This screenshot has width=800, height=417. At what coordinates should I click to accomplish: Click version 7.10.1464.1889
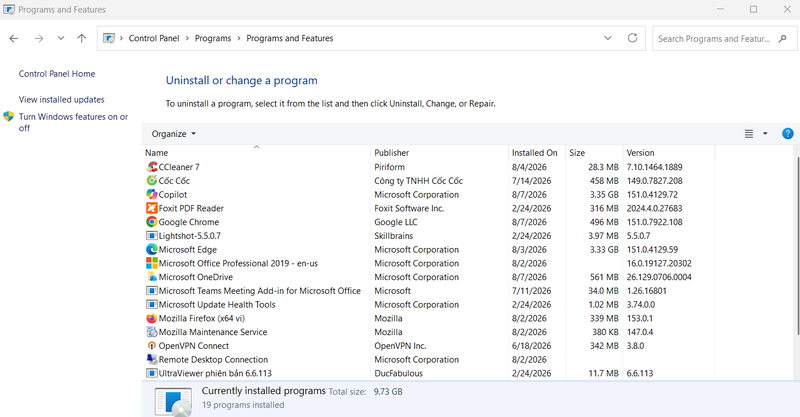coord(655,167)
